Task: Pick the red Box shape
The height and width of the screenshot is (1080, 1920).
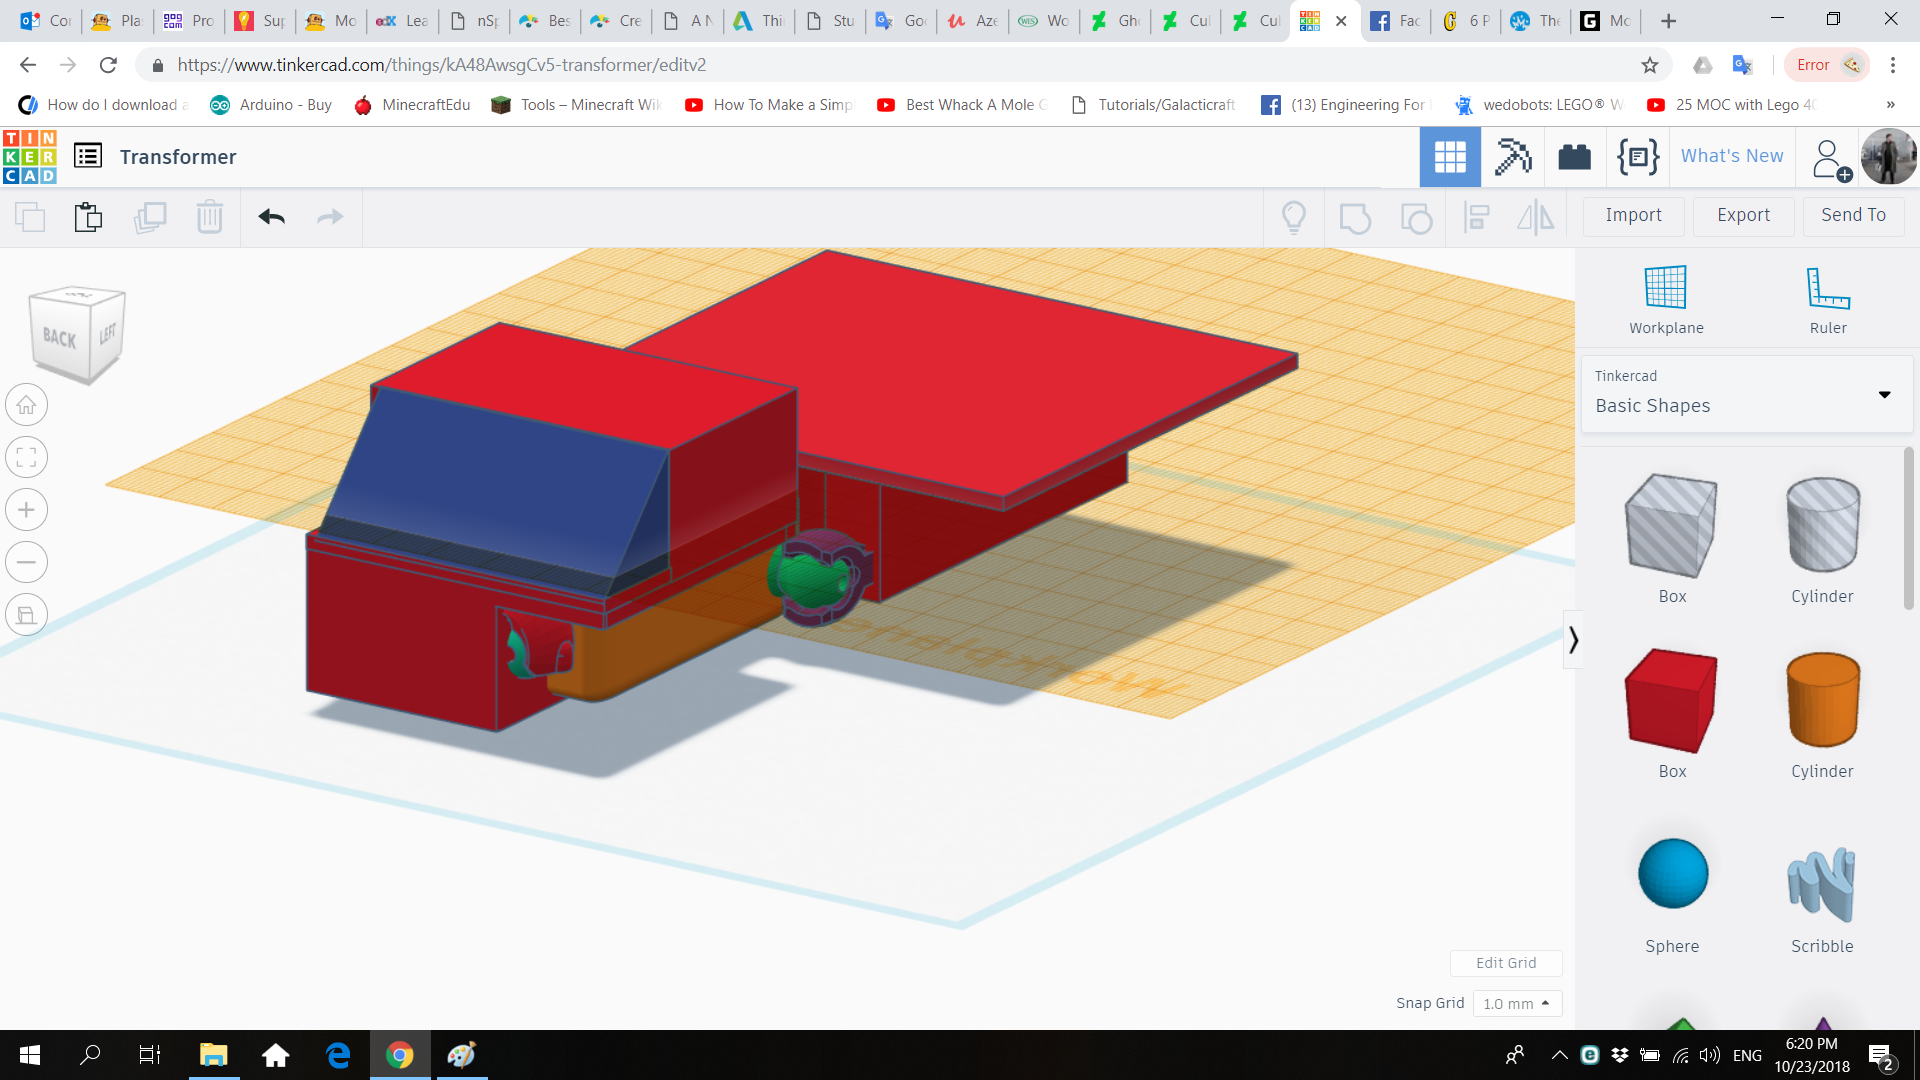Action: pyautogui.click(x=1672, y=700)
